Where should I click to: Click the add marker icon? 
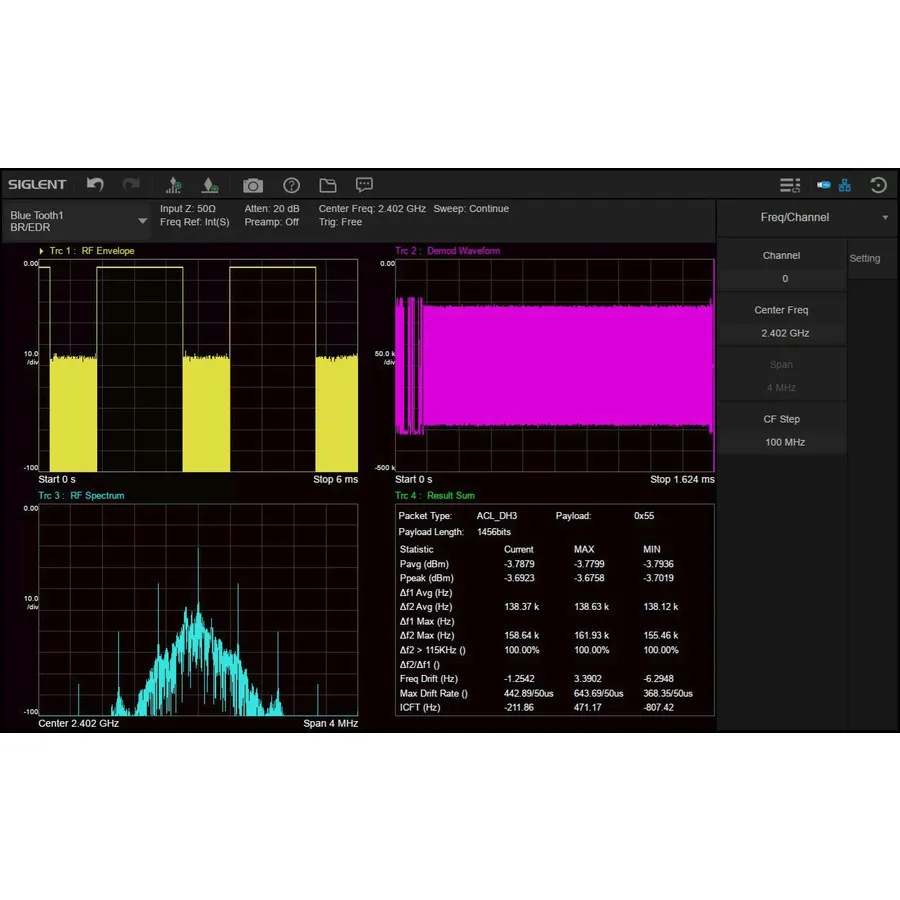click(209, 185)
